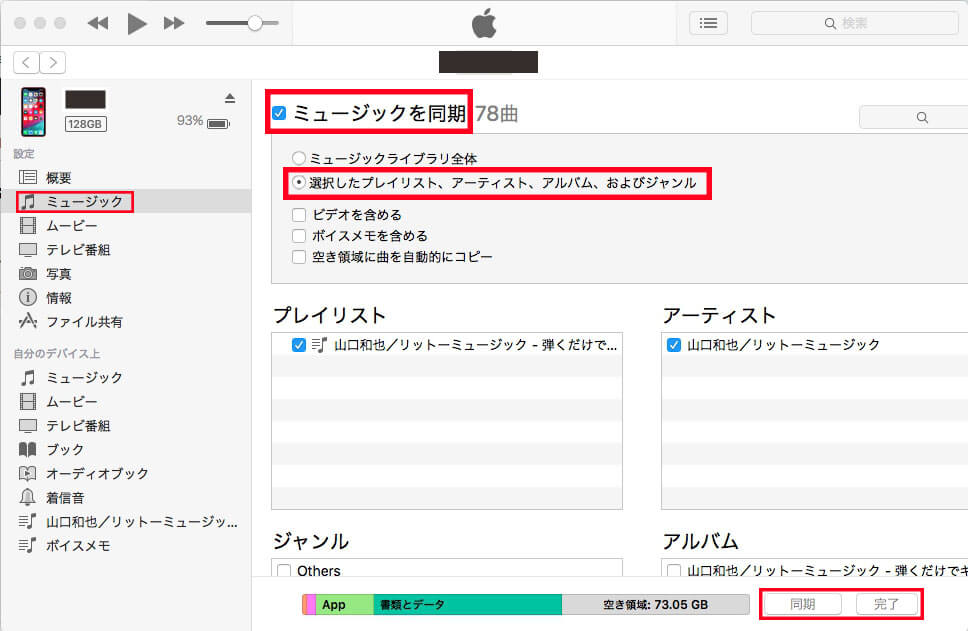Click the 128GB capacity label

[x=85, y=124]
